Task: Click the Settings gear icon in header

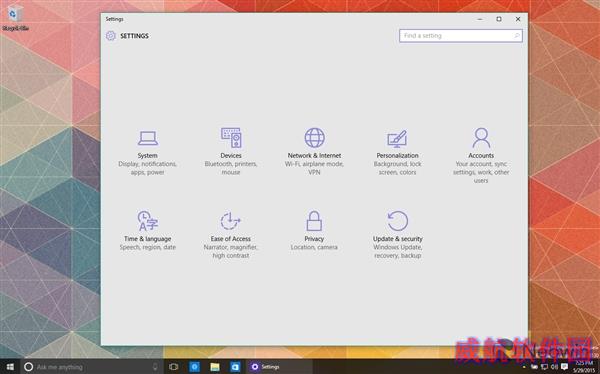Action: click(x=111, y=36)
